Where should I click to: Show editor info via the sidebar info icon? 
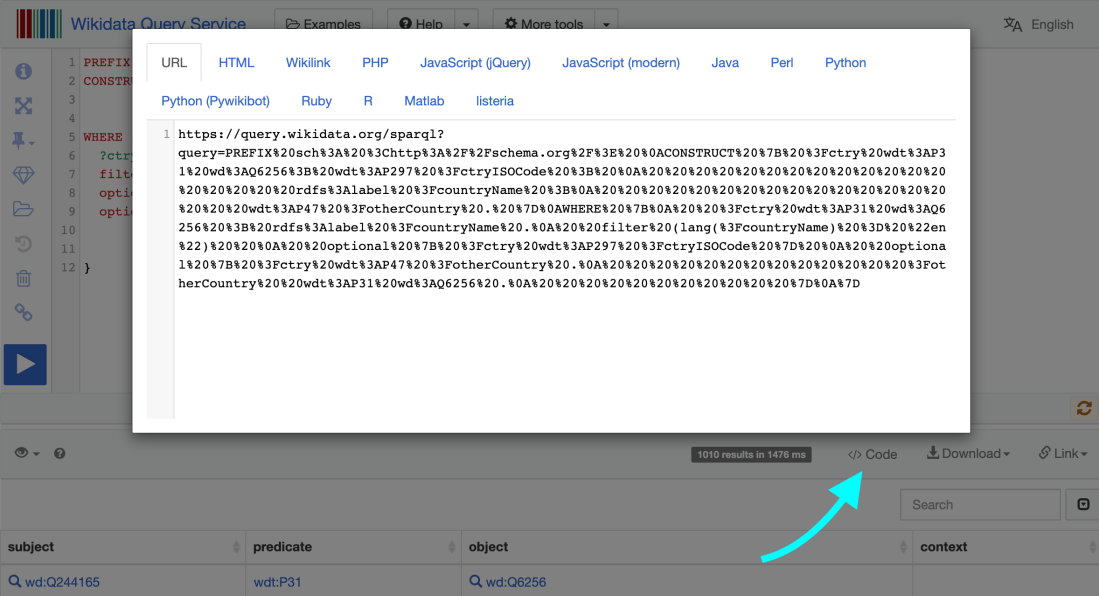(x=24, y=70)
